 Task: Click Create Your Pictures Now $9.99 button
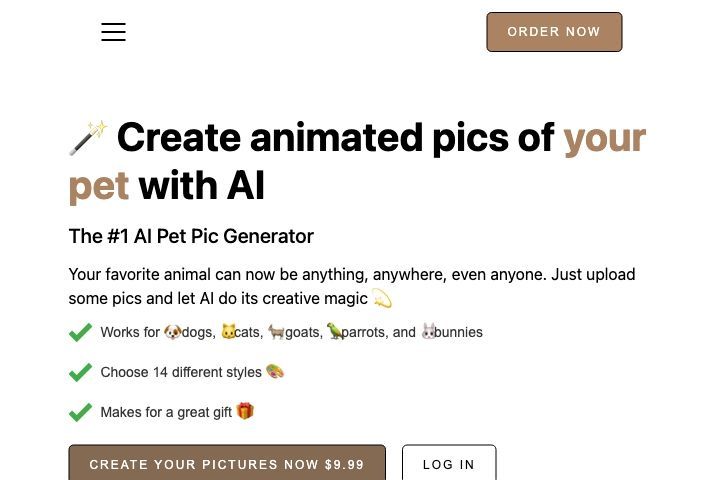pyautogui.click(x=227, y=463)
